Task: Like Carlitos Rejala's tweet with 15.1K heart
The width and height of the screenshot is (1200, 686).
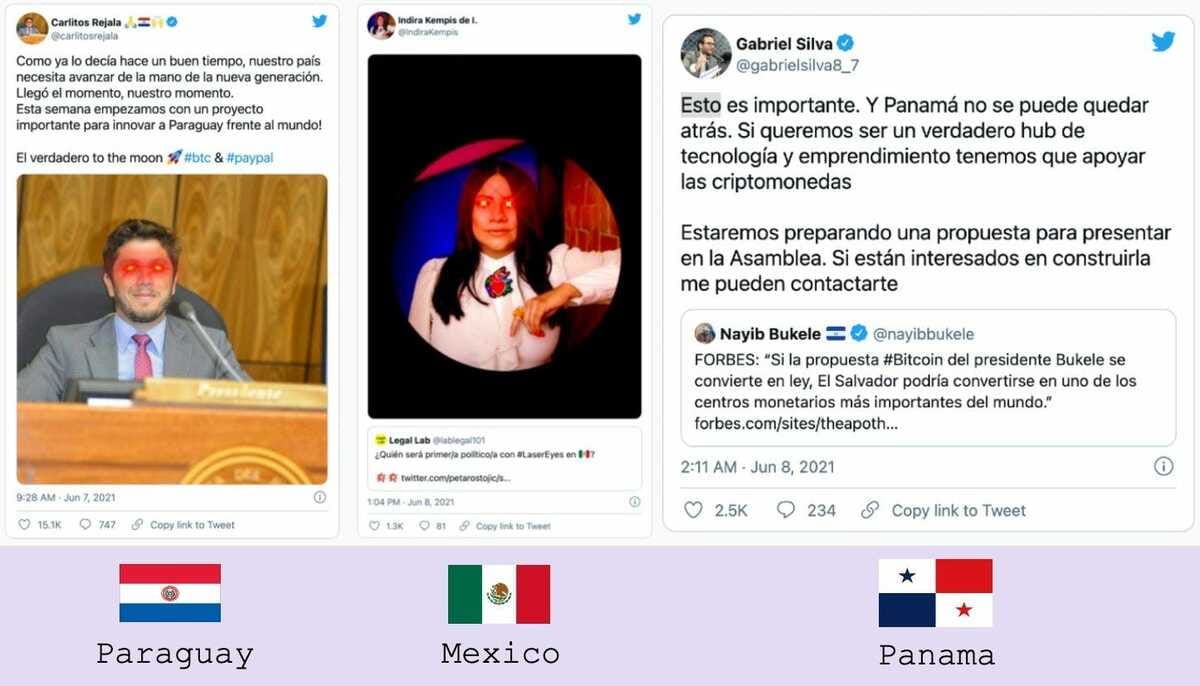Action: [x=40, y=525]
